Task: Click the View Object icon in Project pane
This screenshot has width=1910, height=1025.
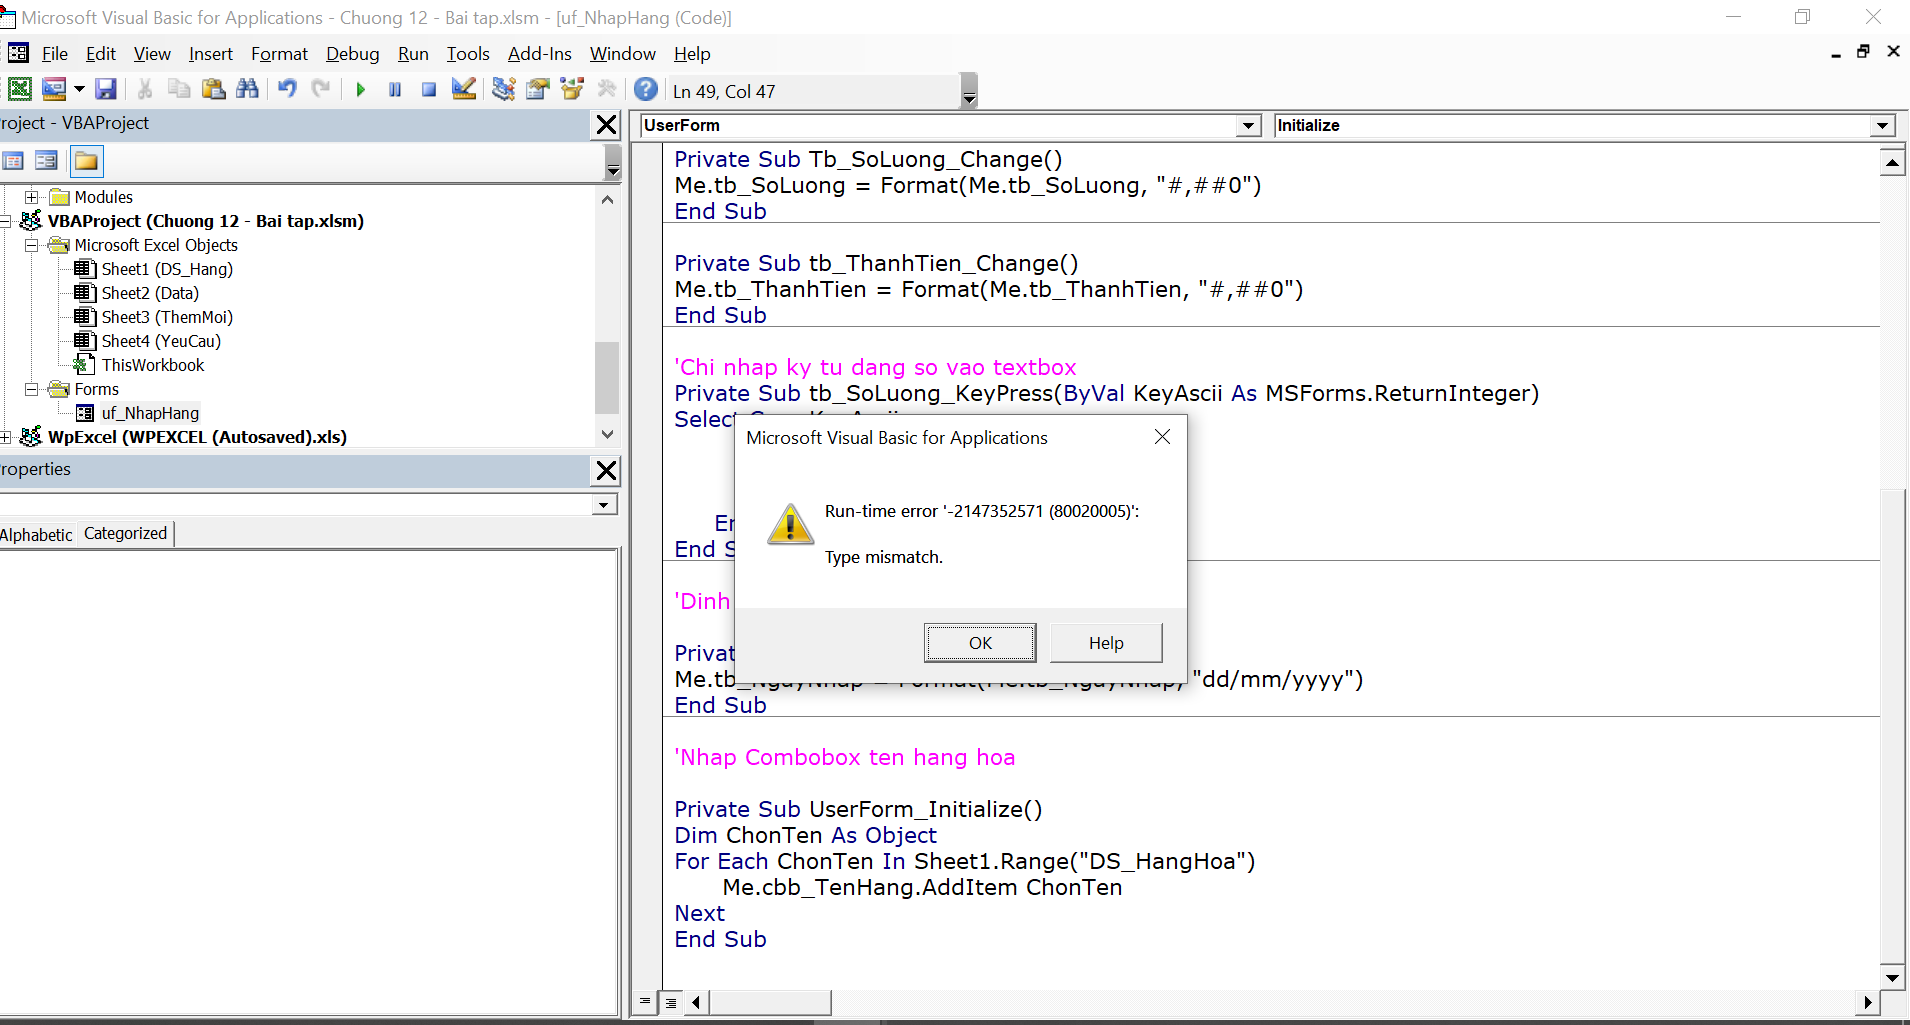Action: 47,161
